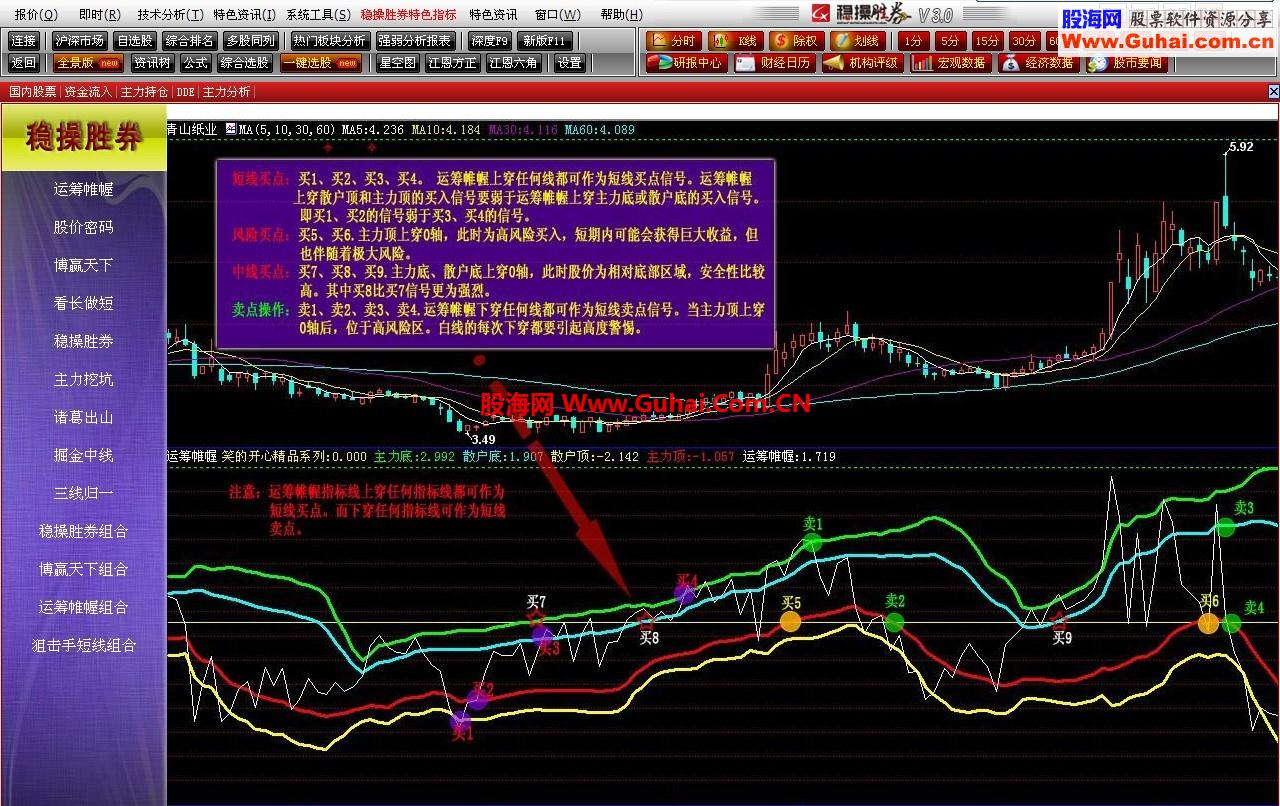Open the 自选股 watchlist
Viewport: 1280px width, 806px height.
point(135,41)
